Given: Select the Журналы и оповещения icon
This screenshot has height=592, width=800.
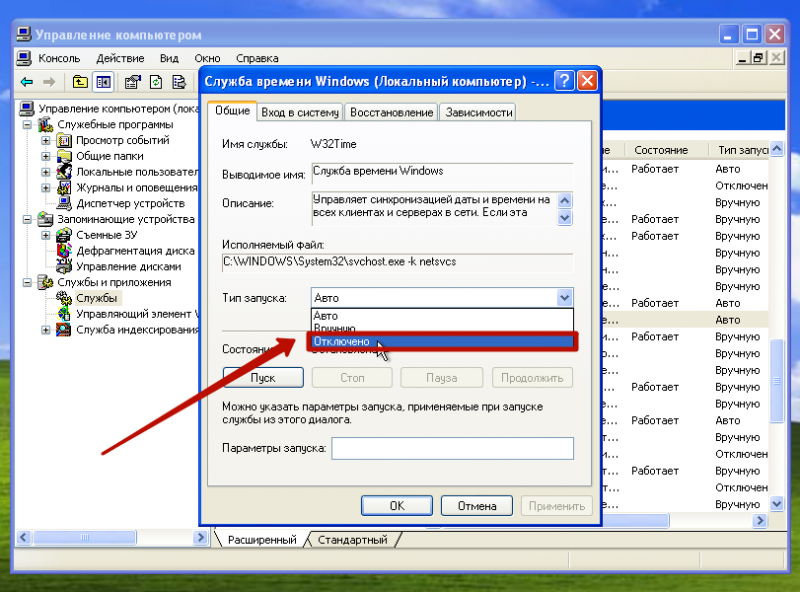Looking at the screenshot, I should tap(64, 188).
